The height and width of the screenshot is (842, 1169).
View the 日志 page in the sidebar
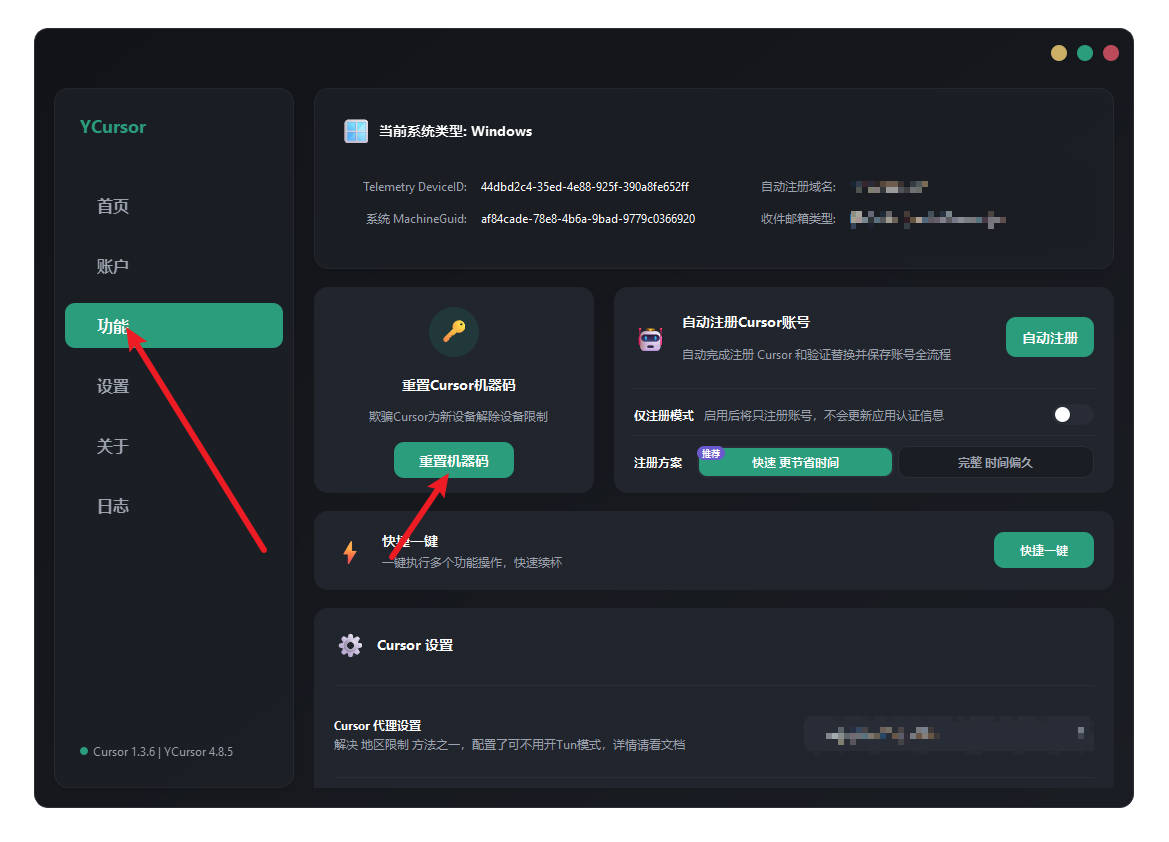tap(113, 506)
